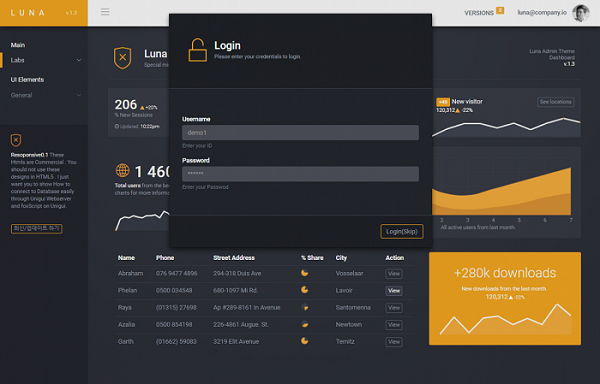600x384 pixels.
Task: Click the Login(Skip) button
Action: click(x=402, y=231)
